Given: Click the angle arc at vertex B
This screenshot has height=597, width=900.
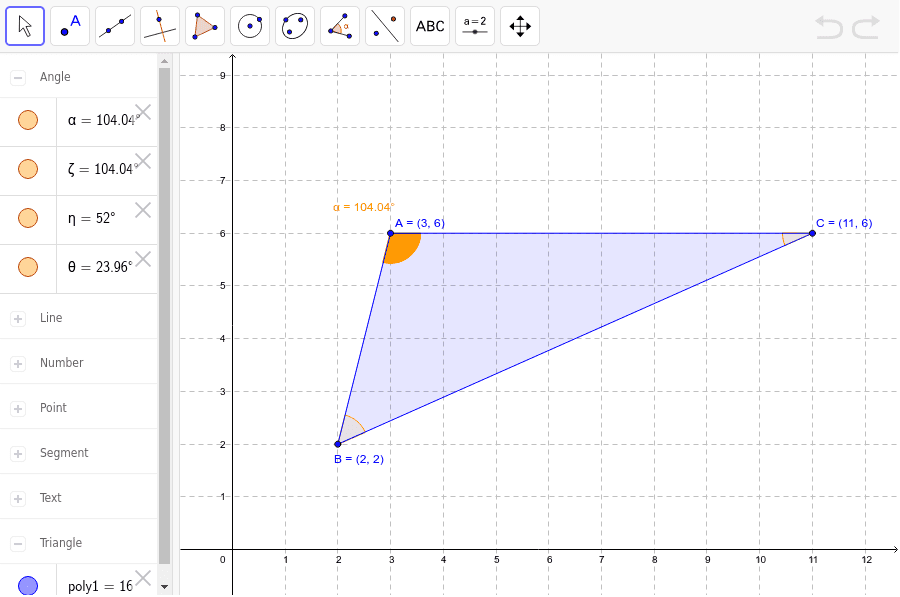Looking at the screenshot, I should pos(351,428).
